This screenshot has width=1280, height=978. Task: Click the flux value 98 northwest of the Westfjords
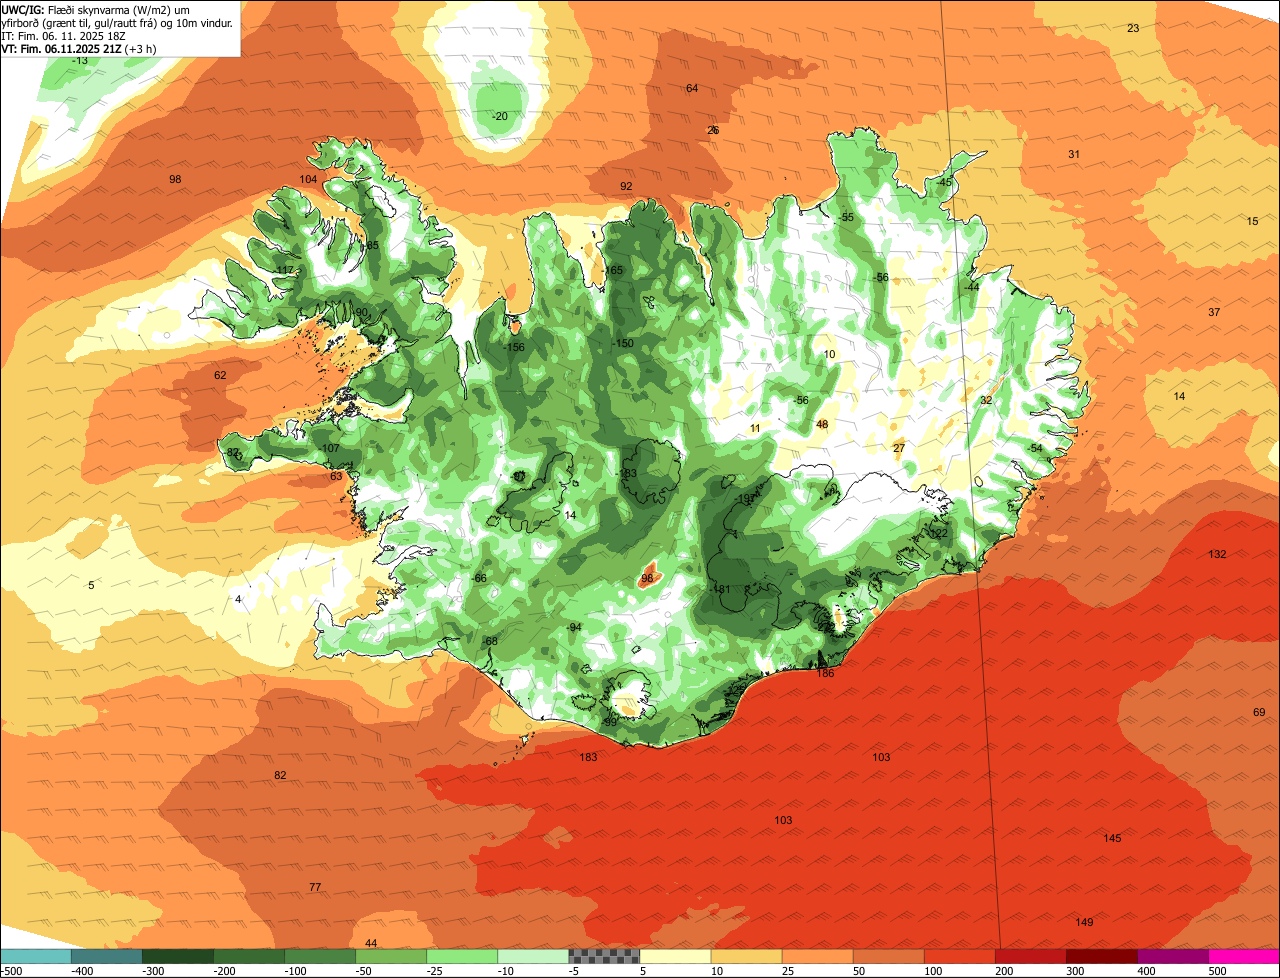click(175, 180)
